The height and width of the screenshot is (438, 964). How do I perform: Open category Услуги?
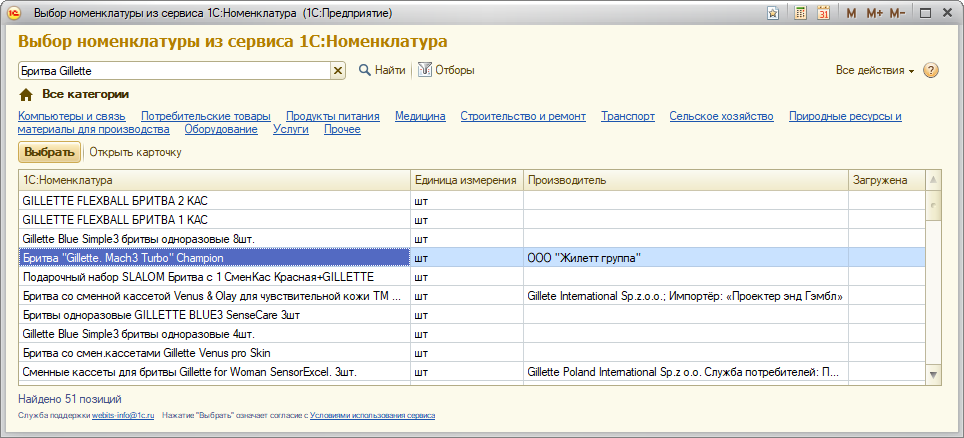tap(291, 129)
